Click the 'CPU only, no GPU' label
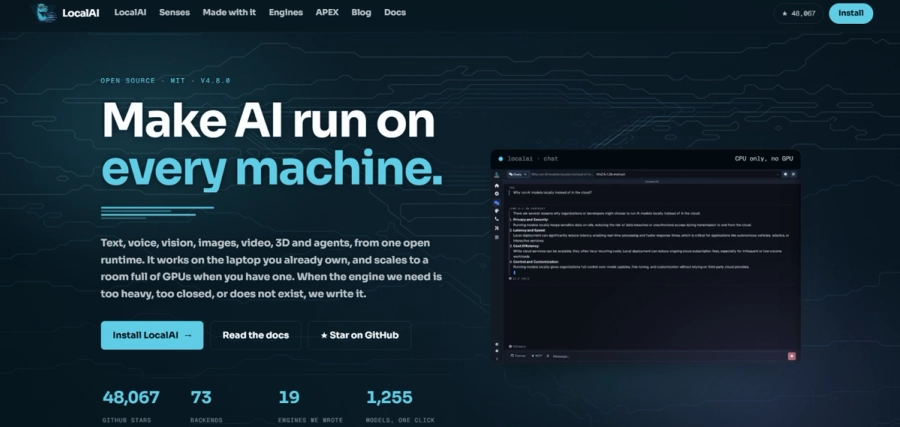900x427 pixels. [x=764, y=158]
